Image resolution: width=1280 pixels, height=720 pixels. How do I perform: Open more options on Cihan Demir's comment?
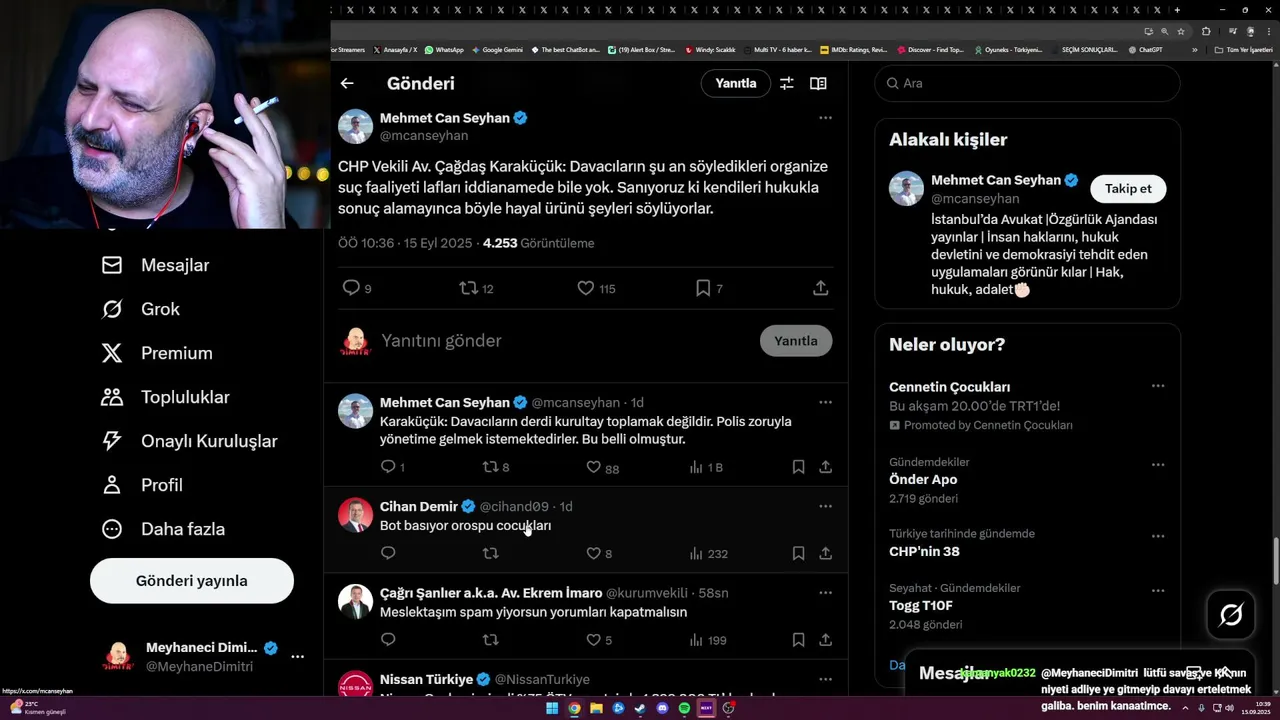(x=825, y=506)
